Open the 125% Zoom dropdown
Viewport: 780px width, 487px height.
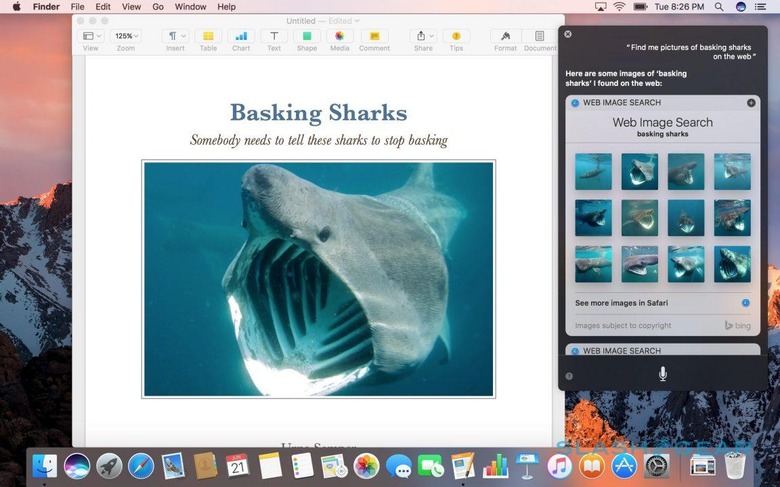[125, 36]
